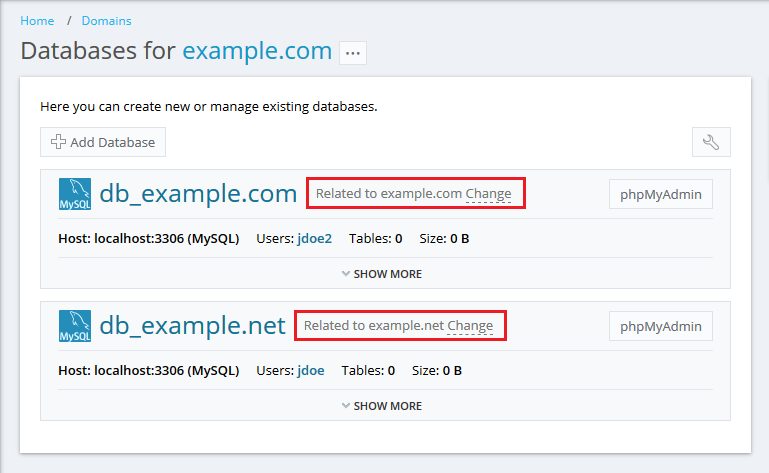This screenshot has height=473, width=769.
Task: Click the Add Database button
Action: point(103,142)
